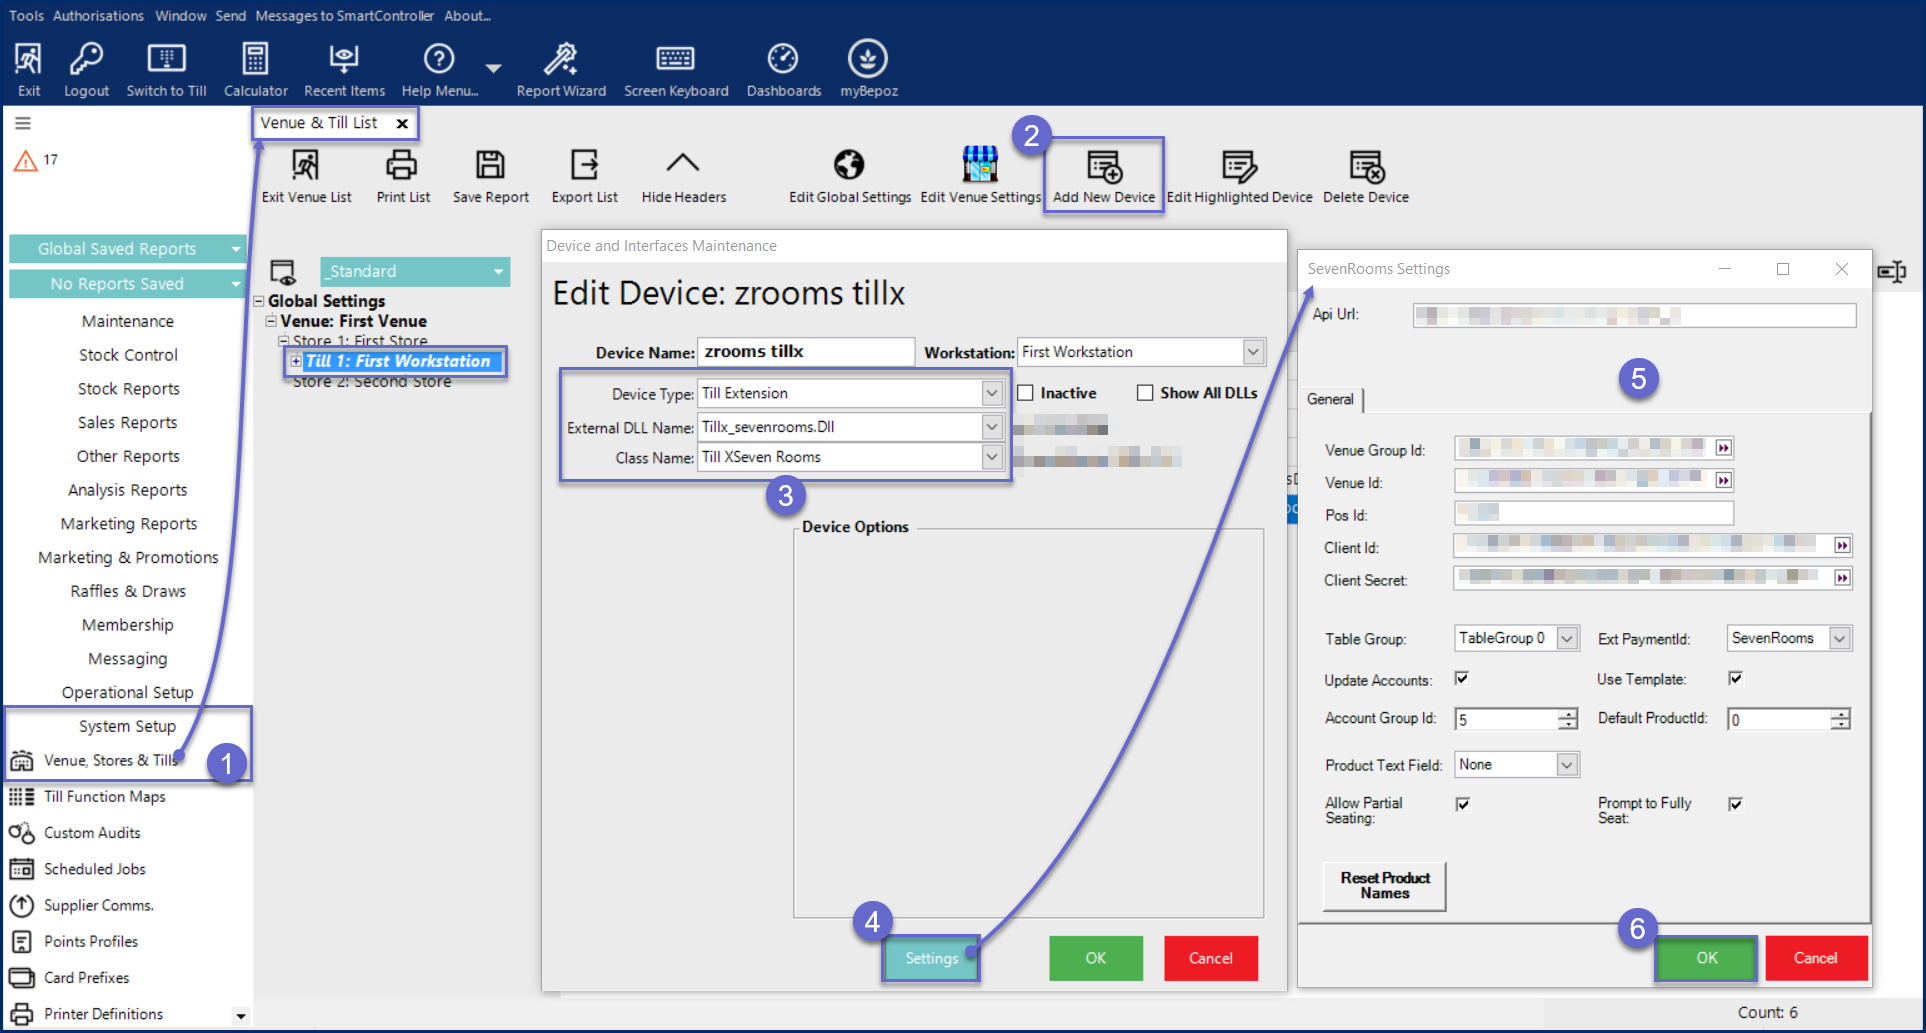The width and height of the screenshot is (1926, 1033).
Task: Open the Class Name dropdown
Action: 991,457
